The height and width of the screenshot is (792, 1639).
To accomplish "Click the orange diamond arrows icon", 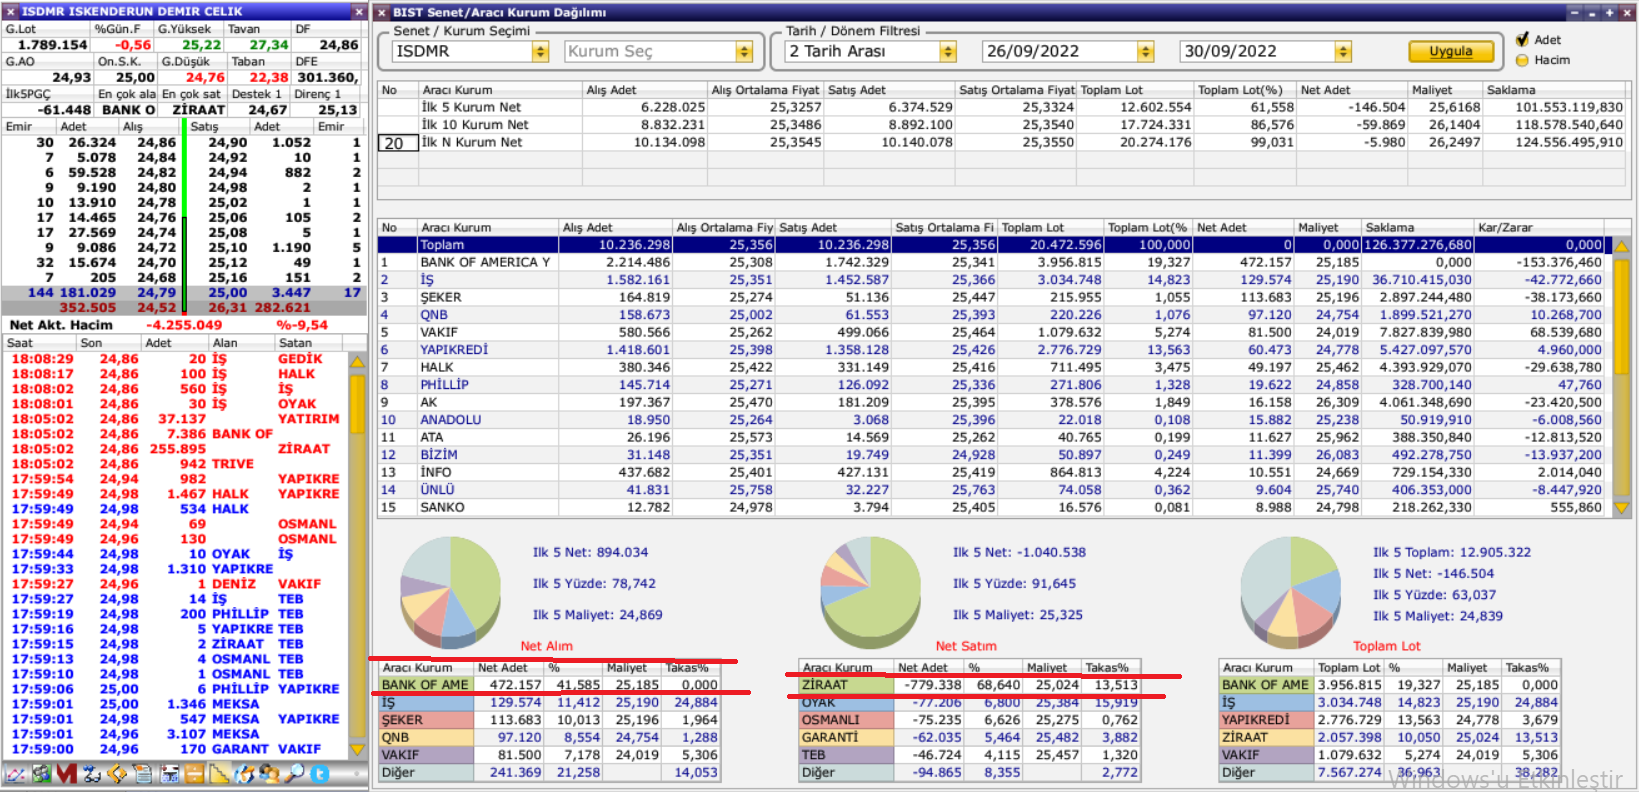I will pos(117,773).
